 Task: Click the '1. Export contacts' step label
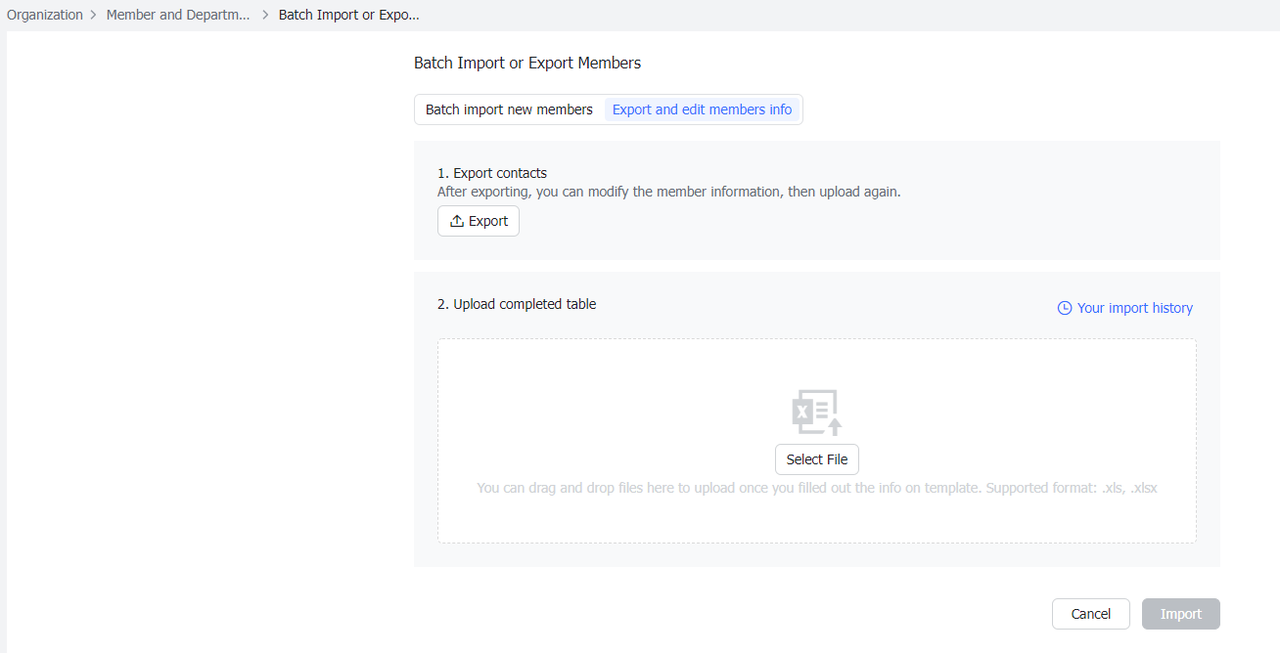(492, 173)
